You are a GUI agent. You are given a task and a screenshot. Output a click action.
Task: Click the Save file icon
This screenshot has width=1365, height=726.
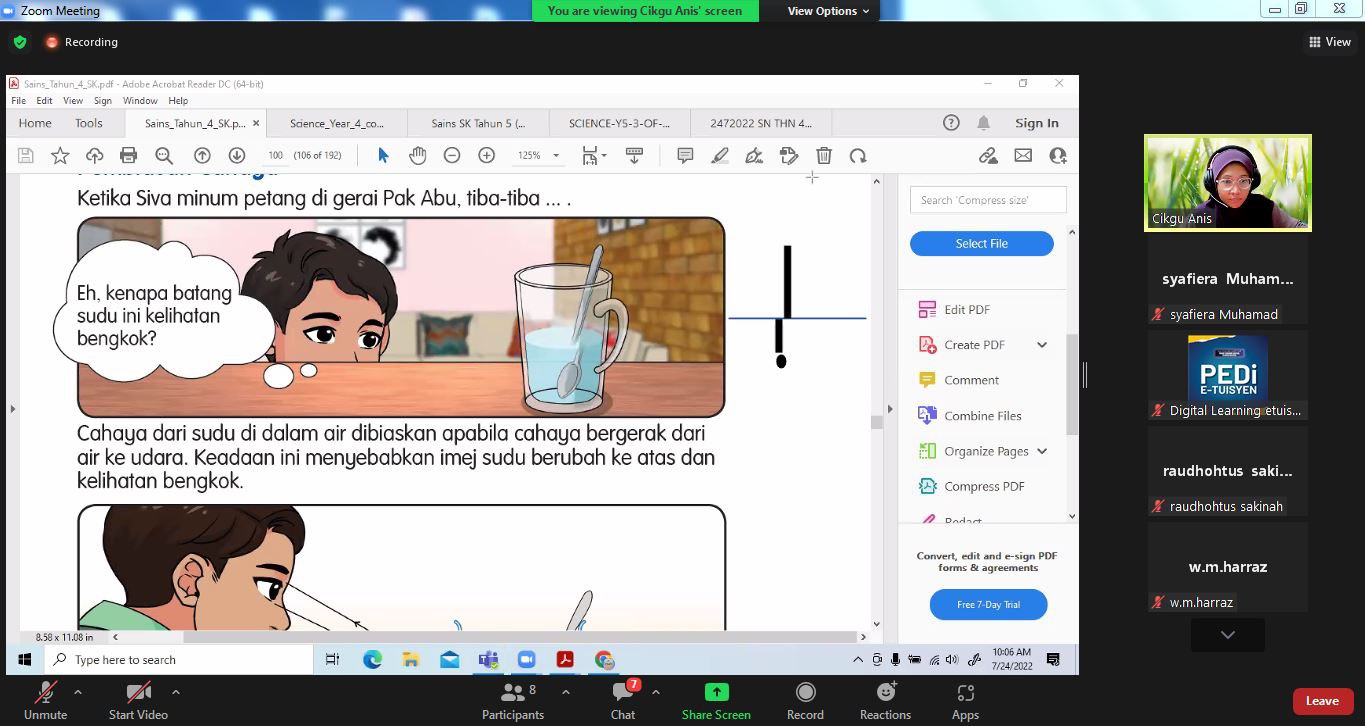click(26, 156)
